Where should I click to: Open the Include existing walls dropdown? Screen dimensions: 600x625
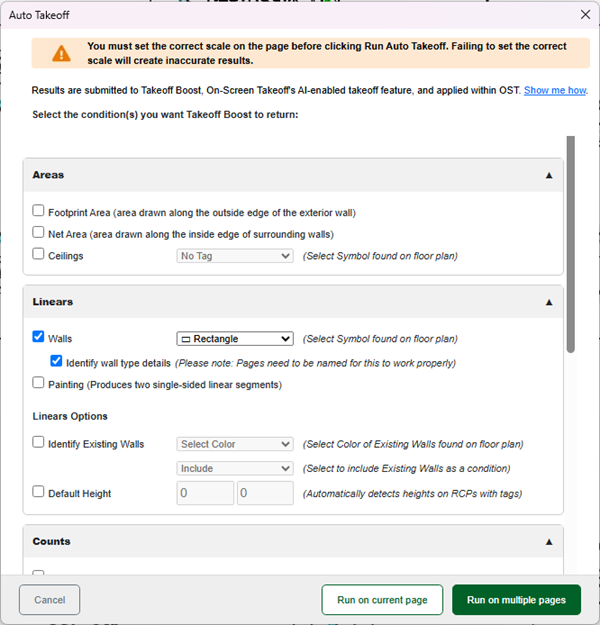pyautogui.click(x=235, y=468)
